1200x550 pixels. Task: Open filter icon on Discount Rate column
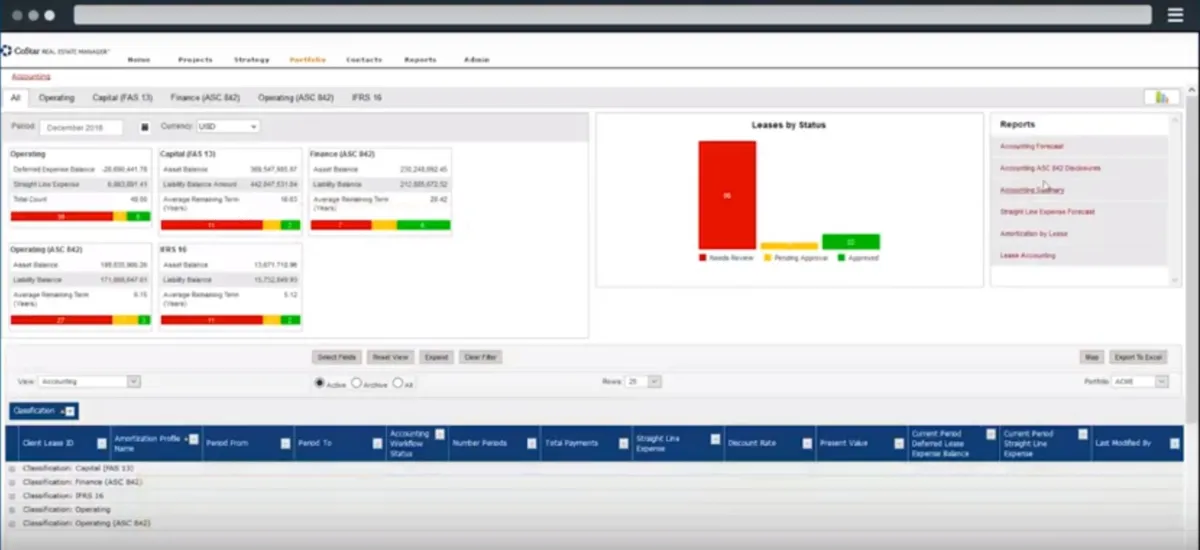pos(806,443)
